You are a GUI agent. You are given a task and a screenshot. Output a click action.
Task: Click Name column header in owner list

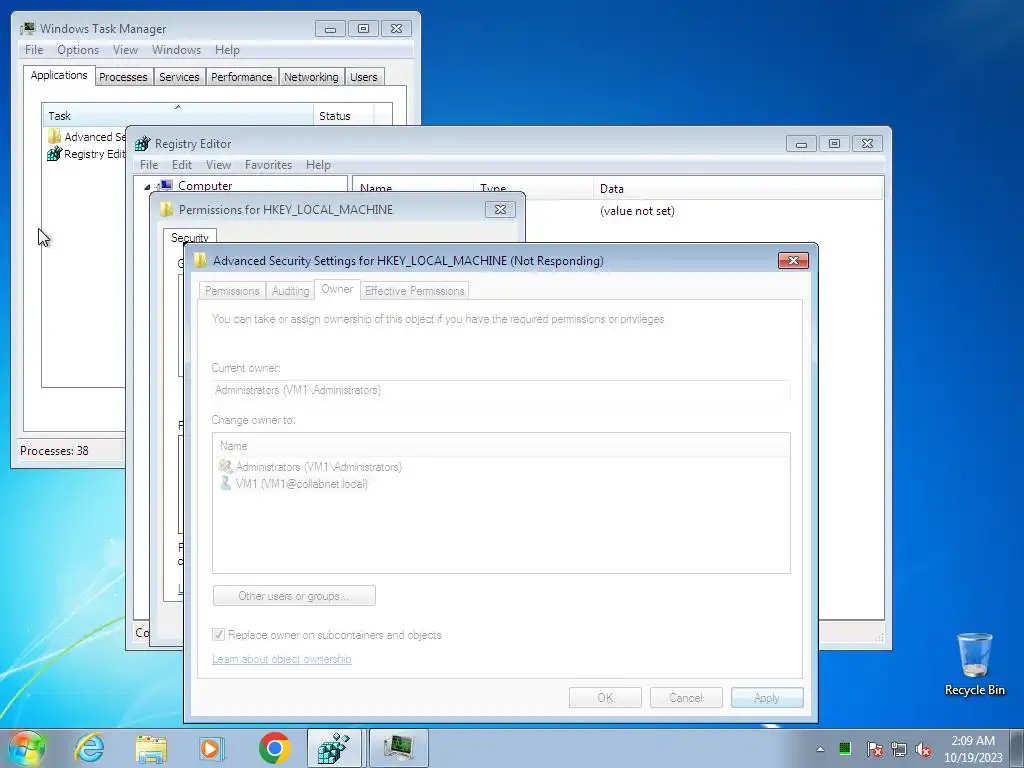501,445
